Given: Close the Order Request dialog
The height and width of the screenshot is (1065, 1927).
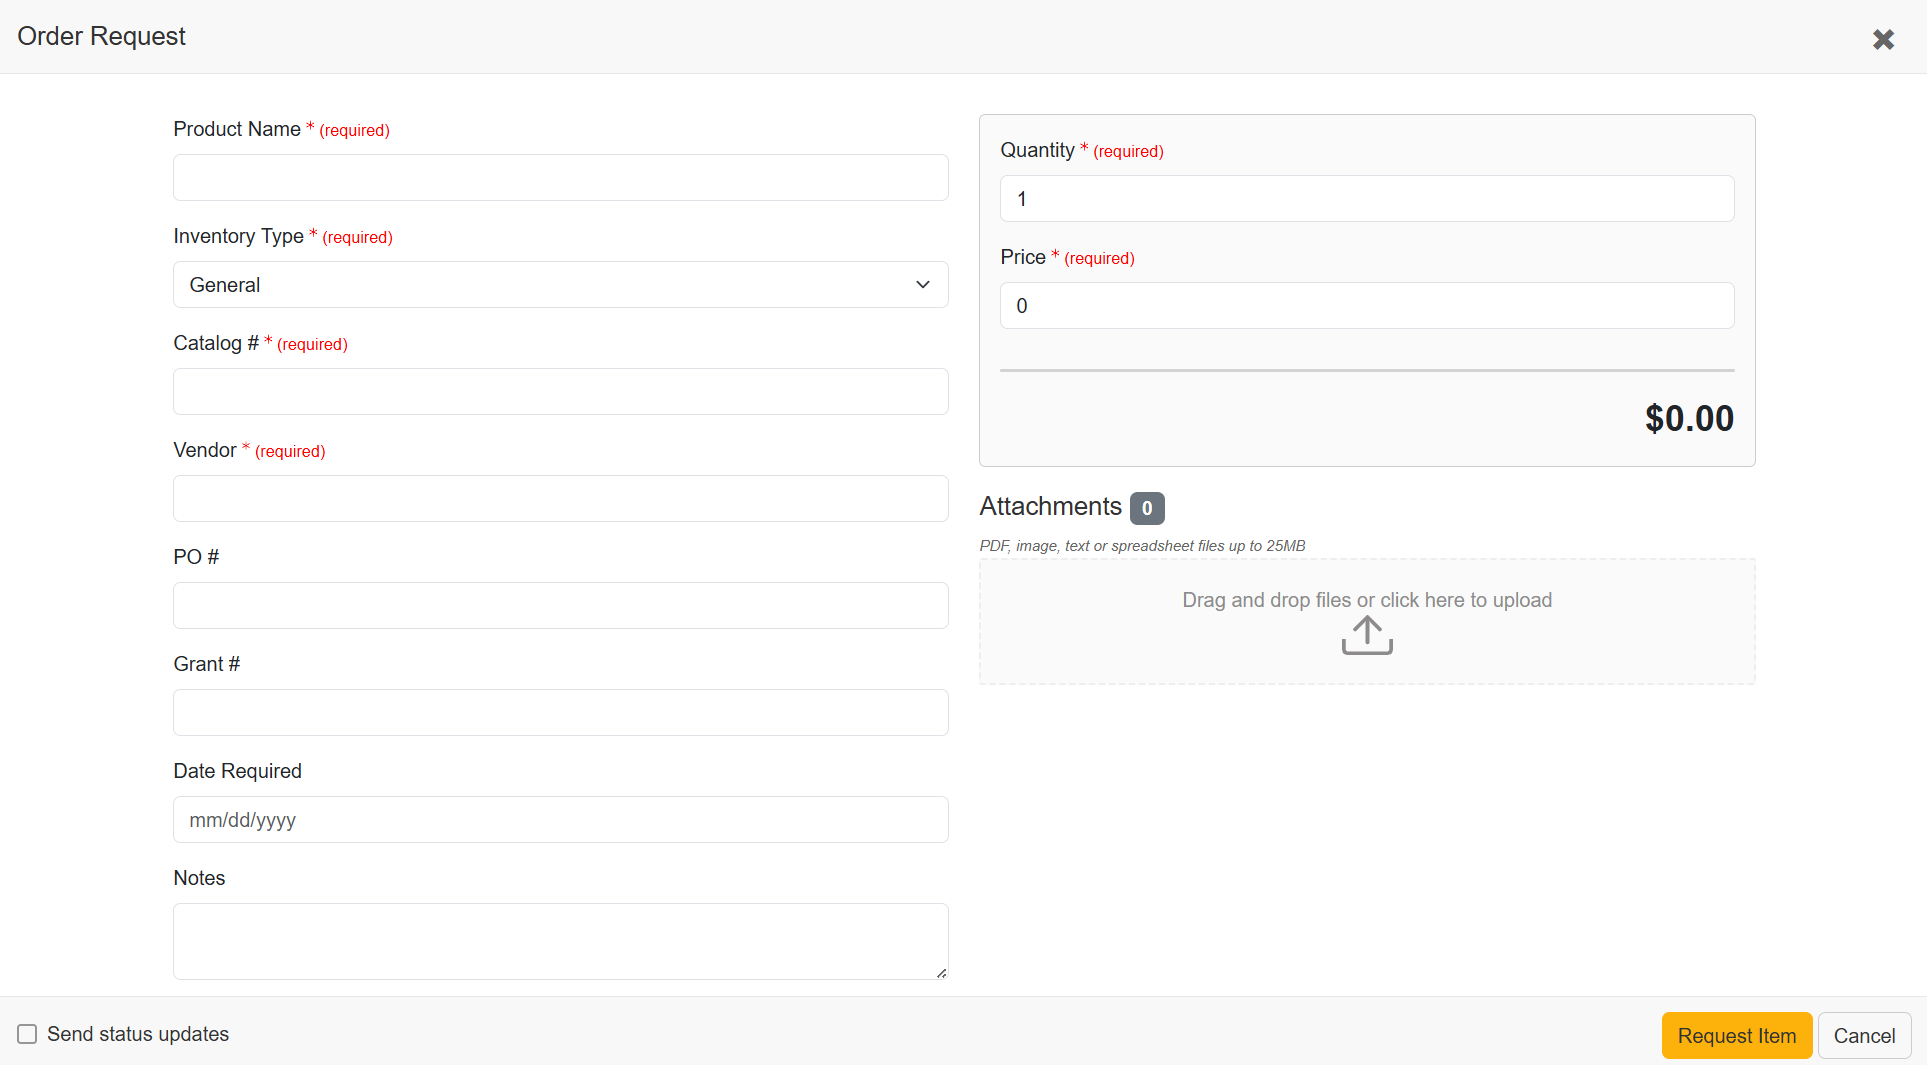Looking at the screenshot, I should [1884, 39].
